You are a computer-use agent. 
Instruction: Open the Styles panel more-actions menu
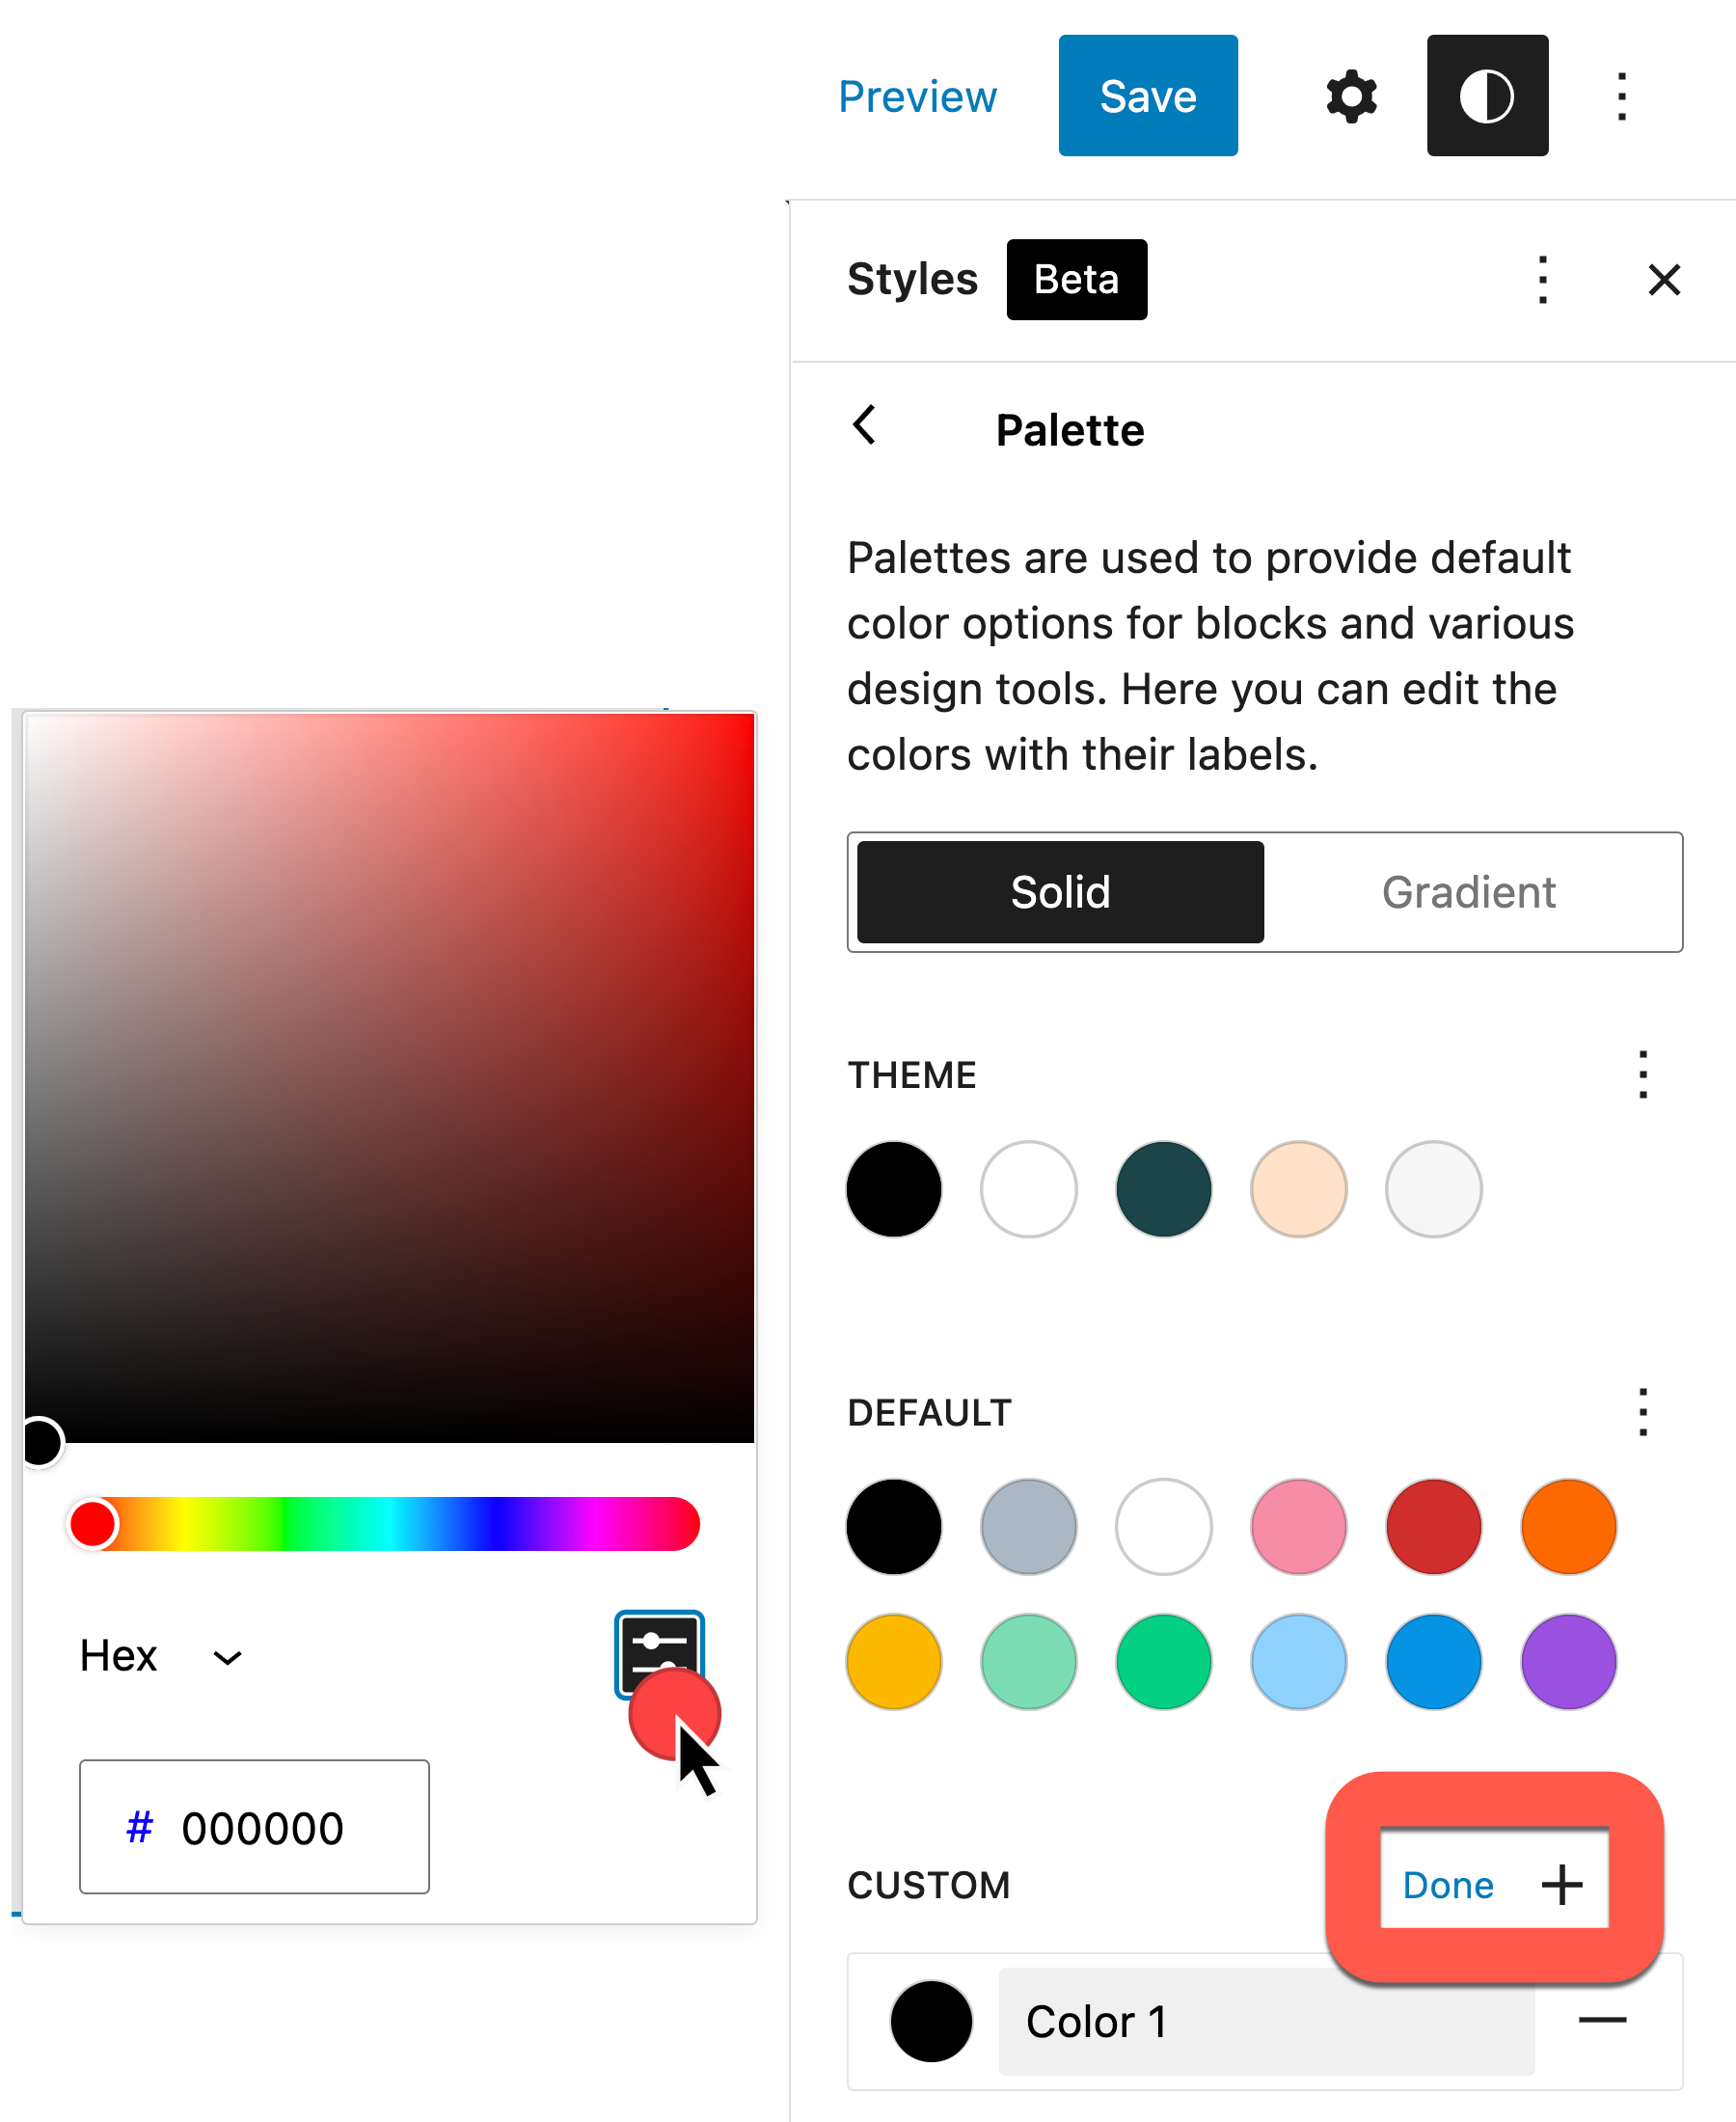click(1542, 280)
